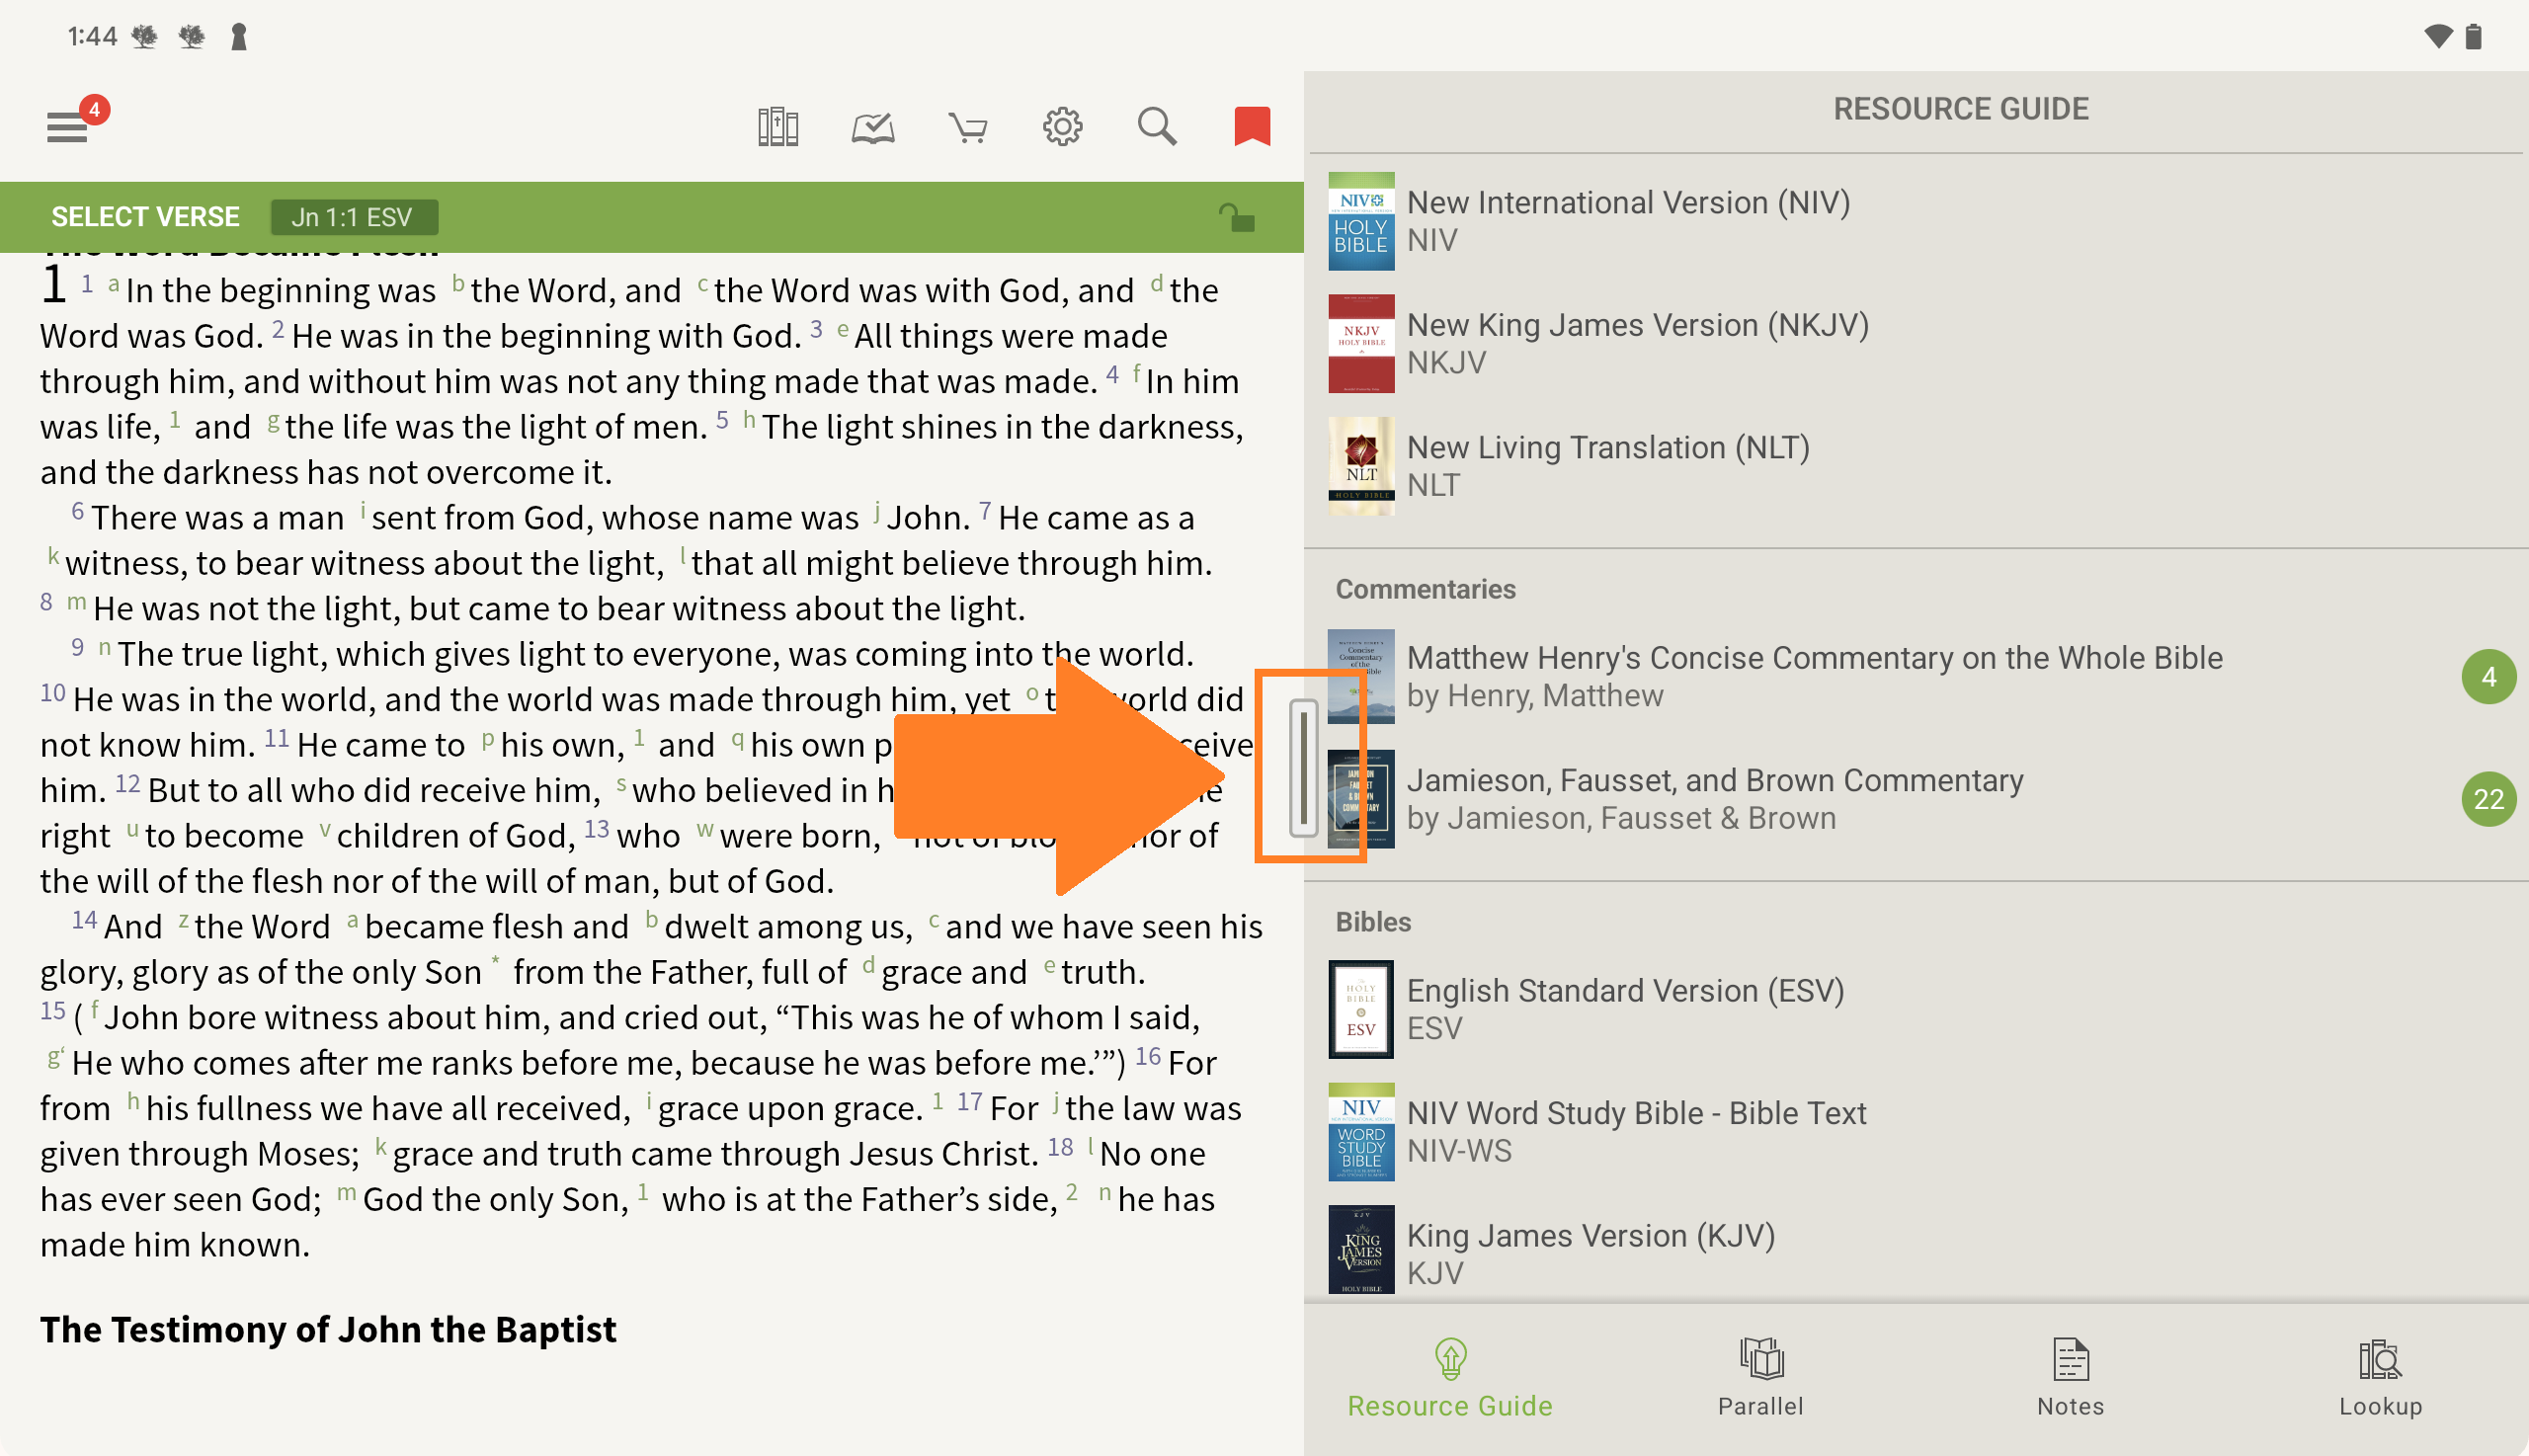Open the reading plan icon
2529x1456 pixels.
(x=872, y=127)
